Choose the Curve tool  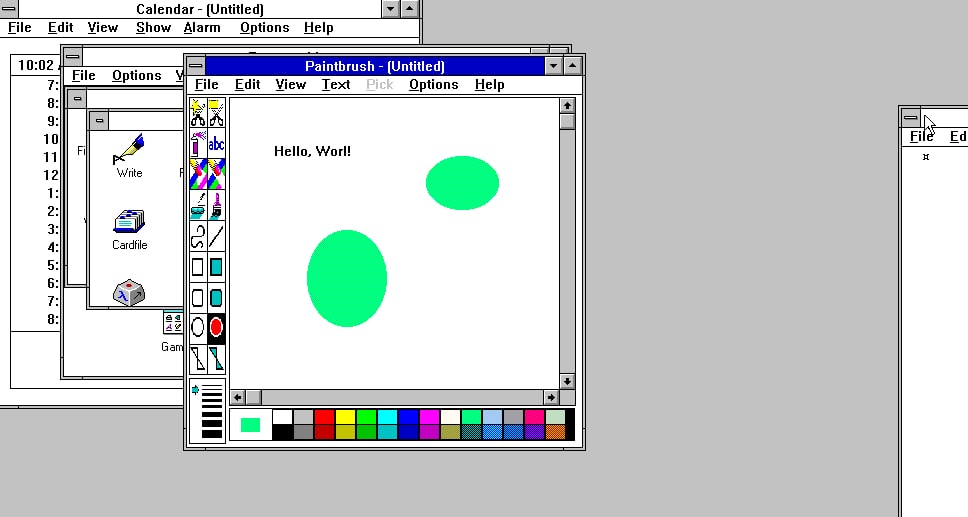tap(198, 236)
